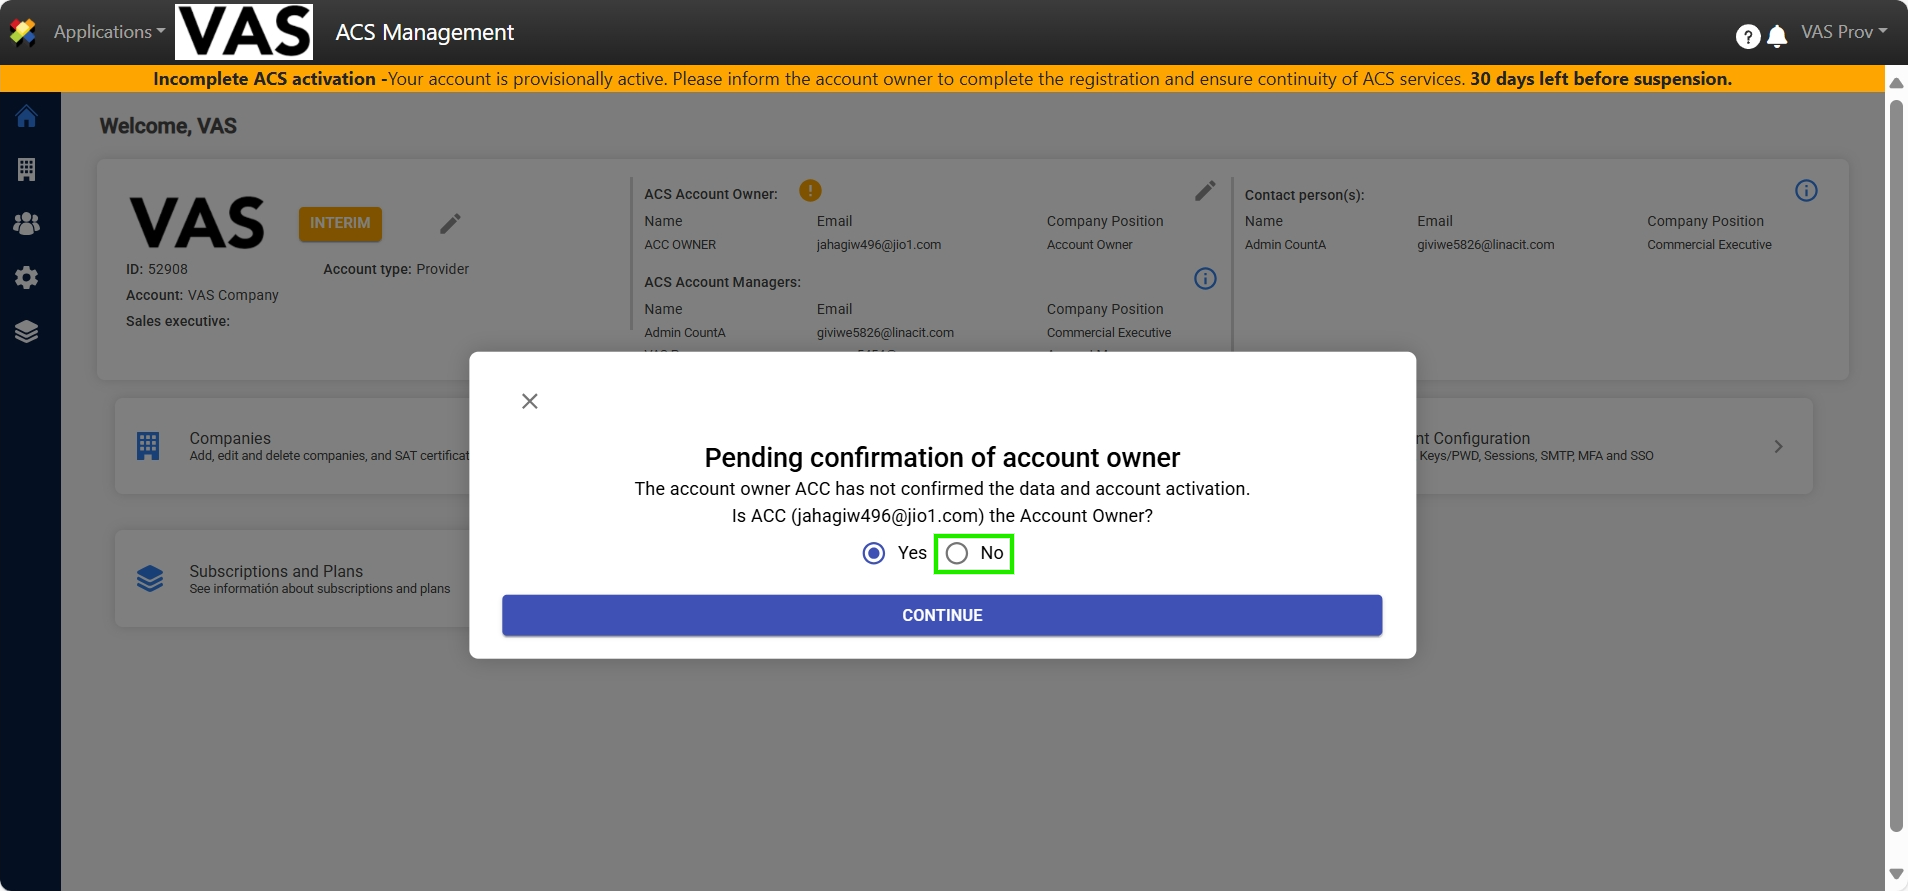Image resolution: width=1908 pixels, height=891 pixels.
Task: Open the Companies building icon in sidebar
Action: click(x=27, y=170)
